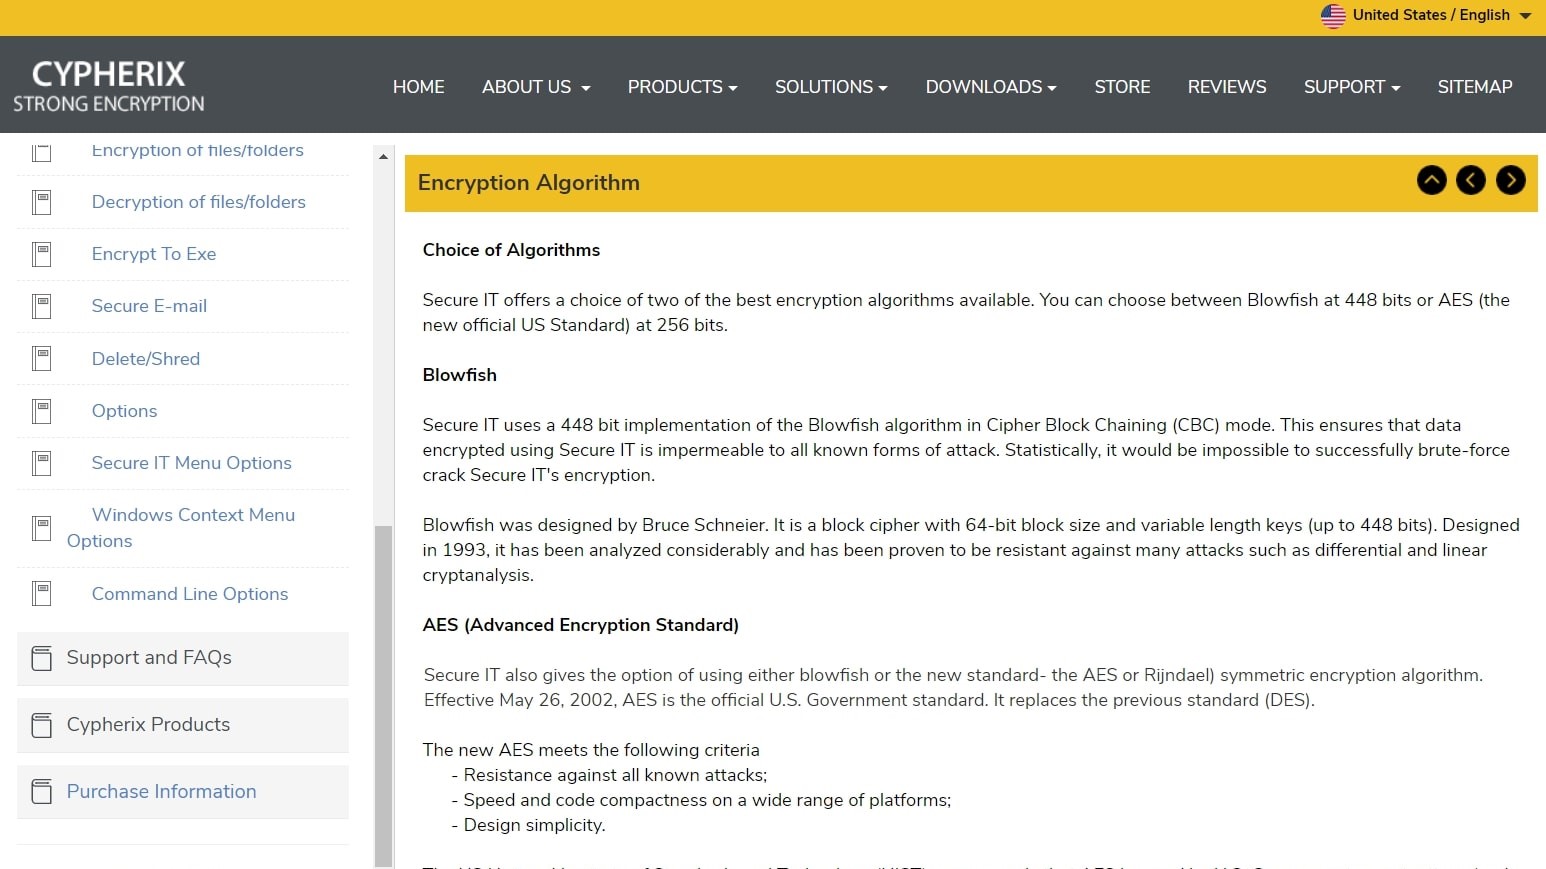
Task: Click page icon beside Delete/Shred
Action: [42, 358]
